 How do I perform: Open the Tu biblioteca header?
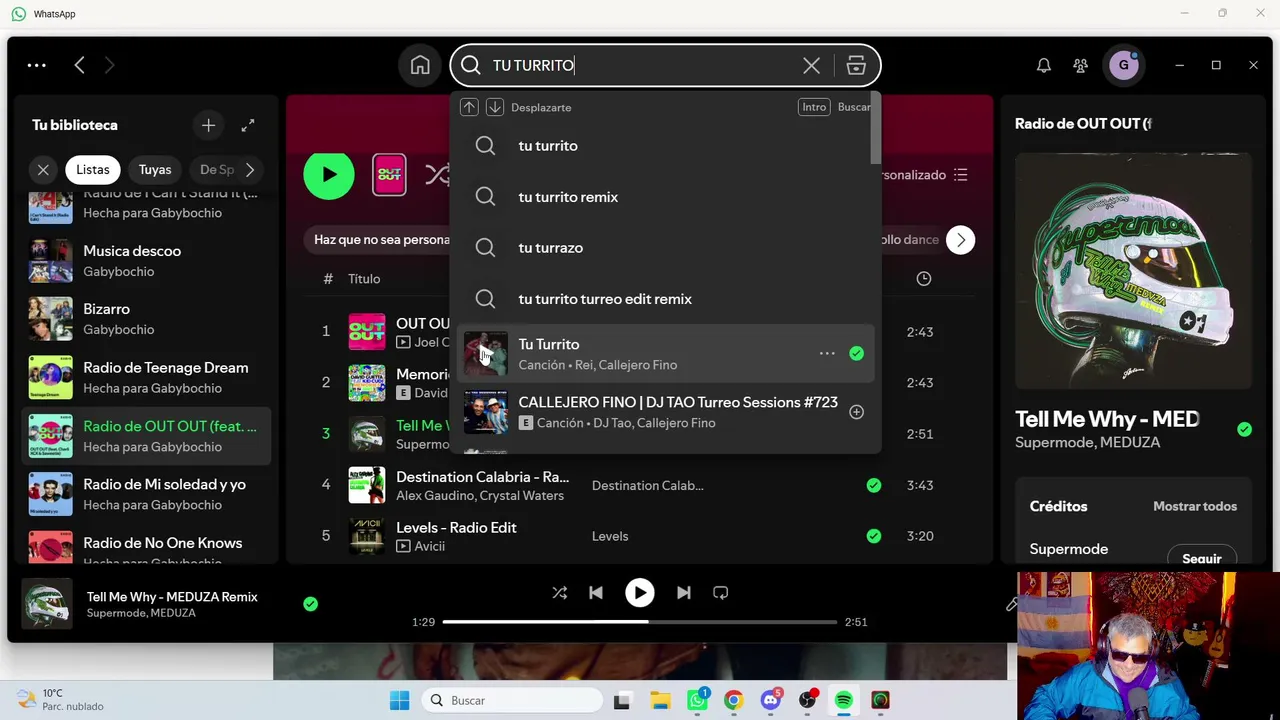[75, 125]
